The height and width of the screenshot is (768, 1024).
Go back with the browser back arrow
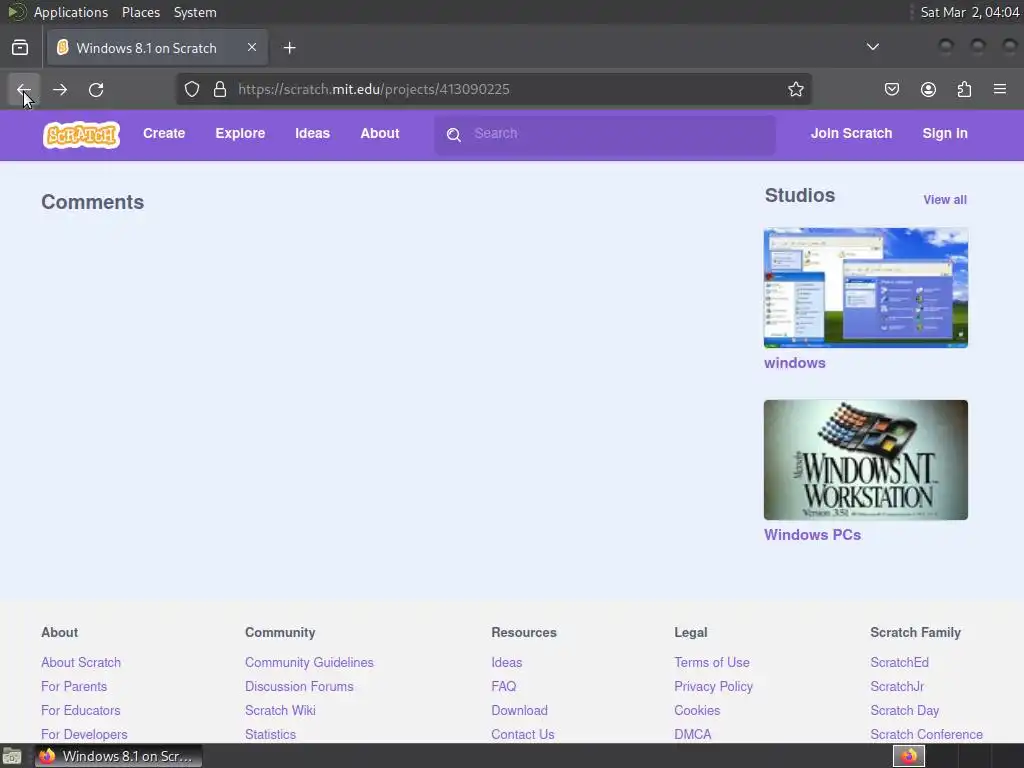(24, 89)
